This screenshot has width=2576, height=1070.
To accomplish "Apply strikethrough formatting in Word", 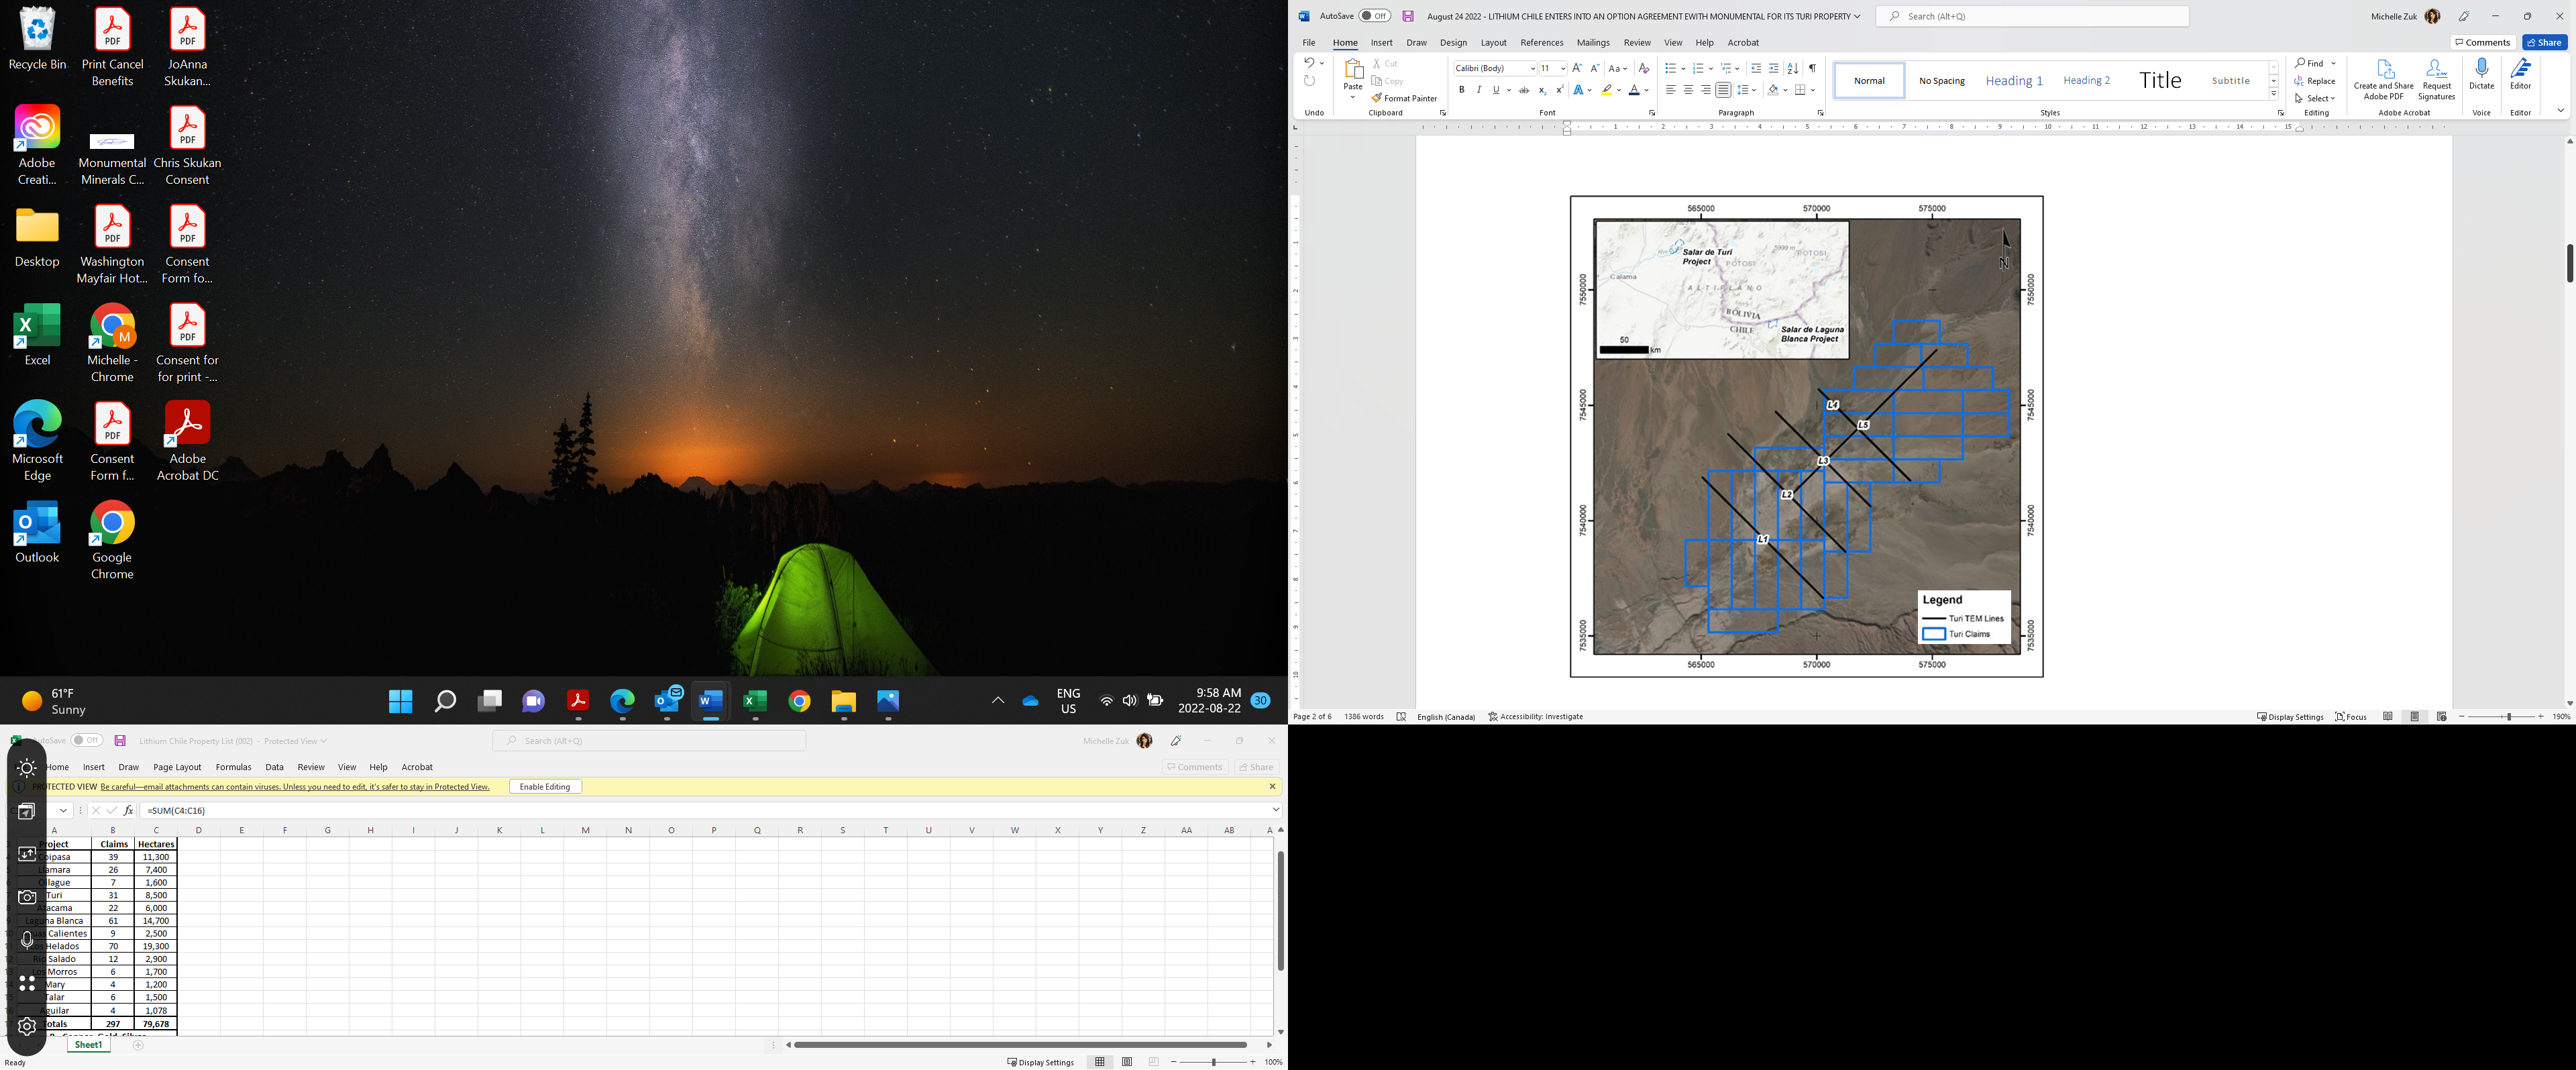I will pos(1524,90).
